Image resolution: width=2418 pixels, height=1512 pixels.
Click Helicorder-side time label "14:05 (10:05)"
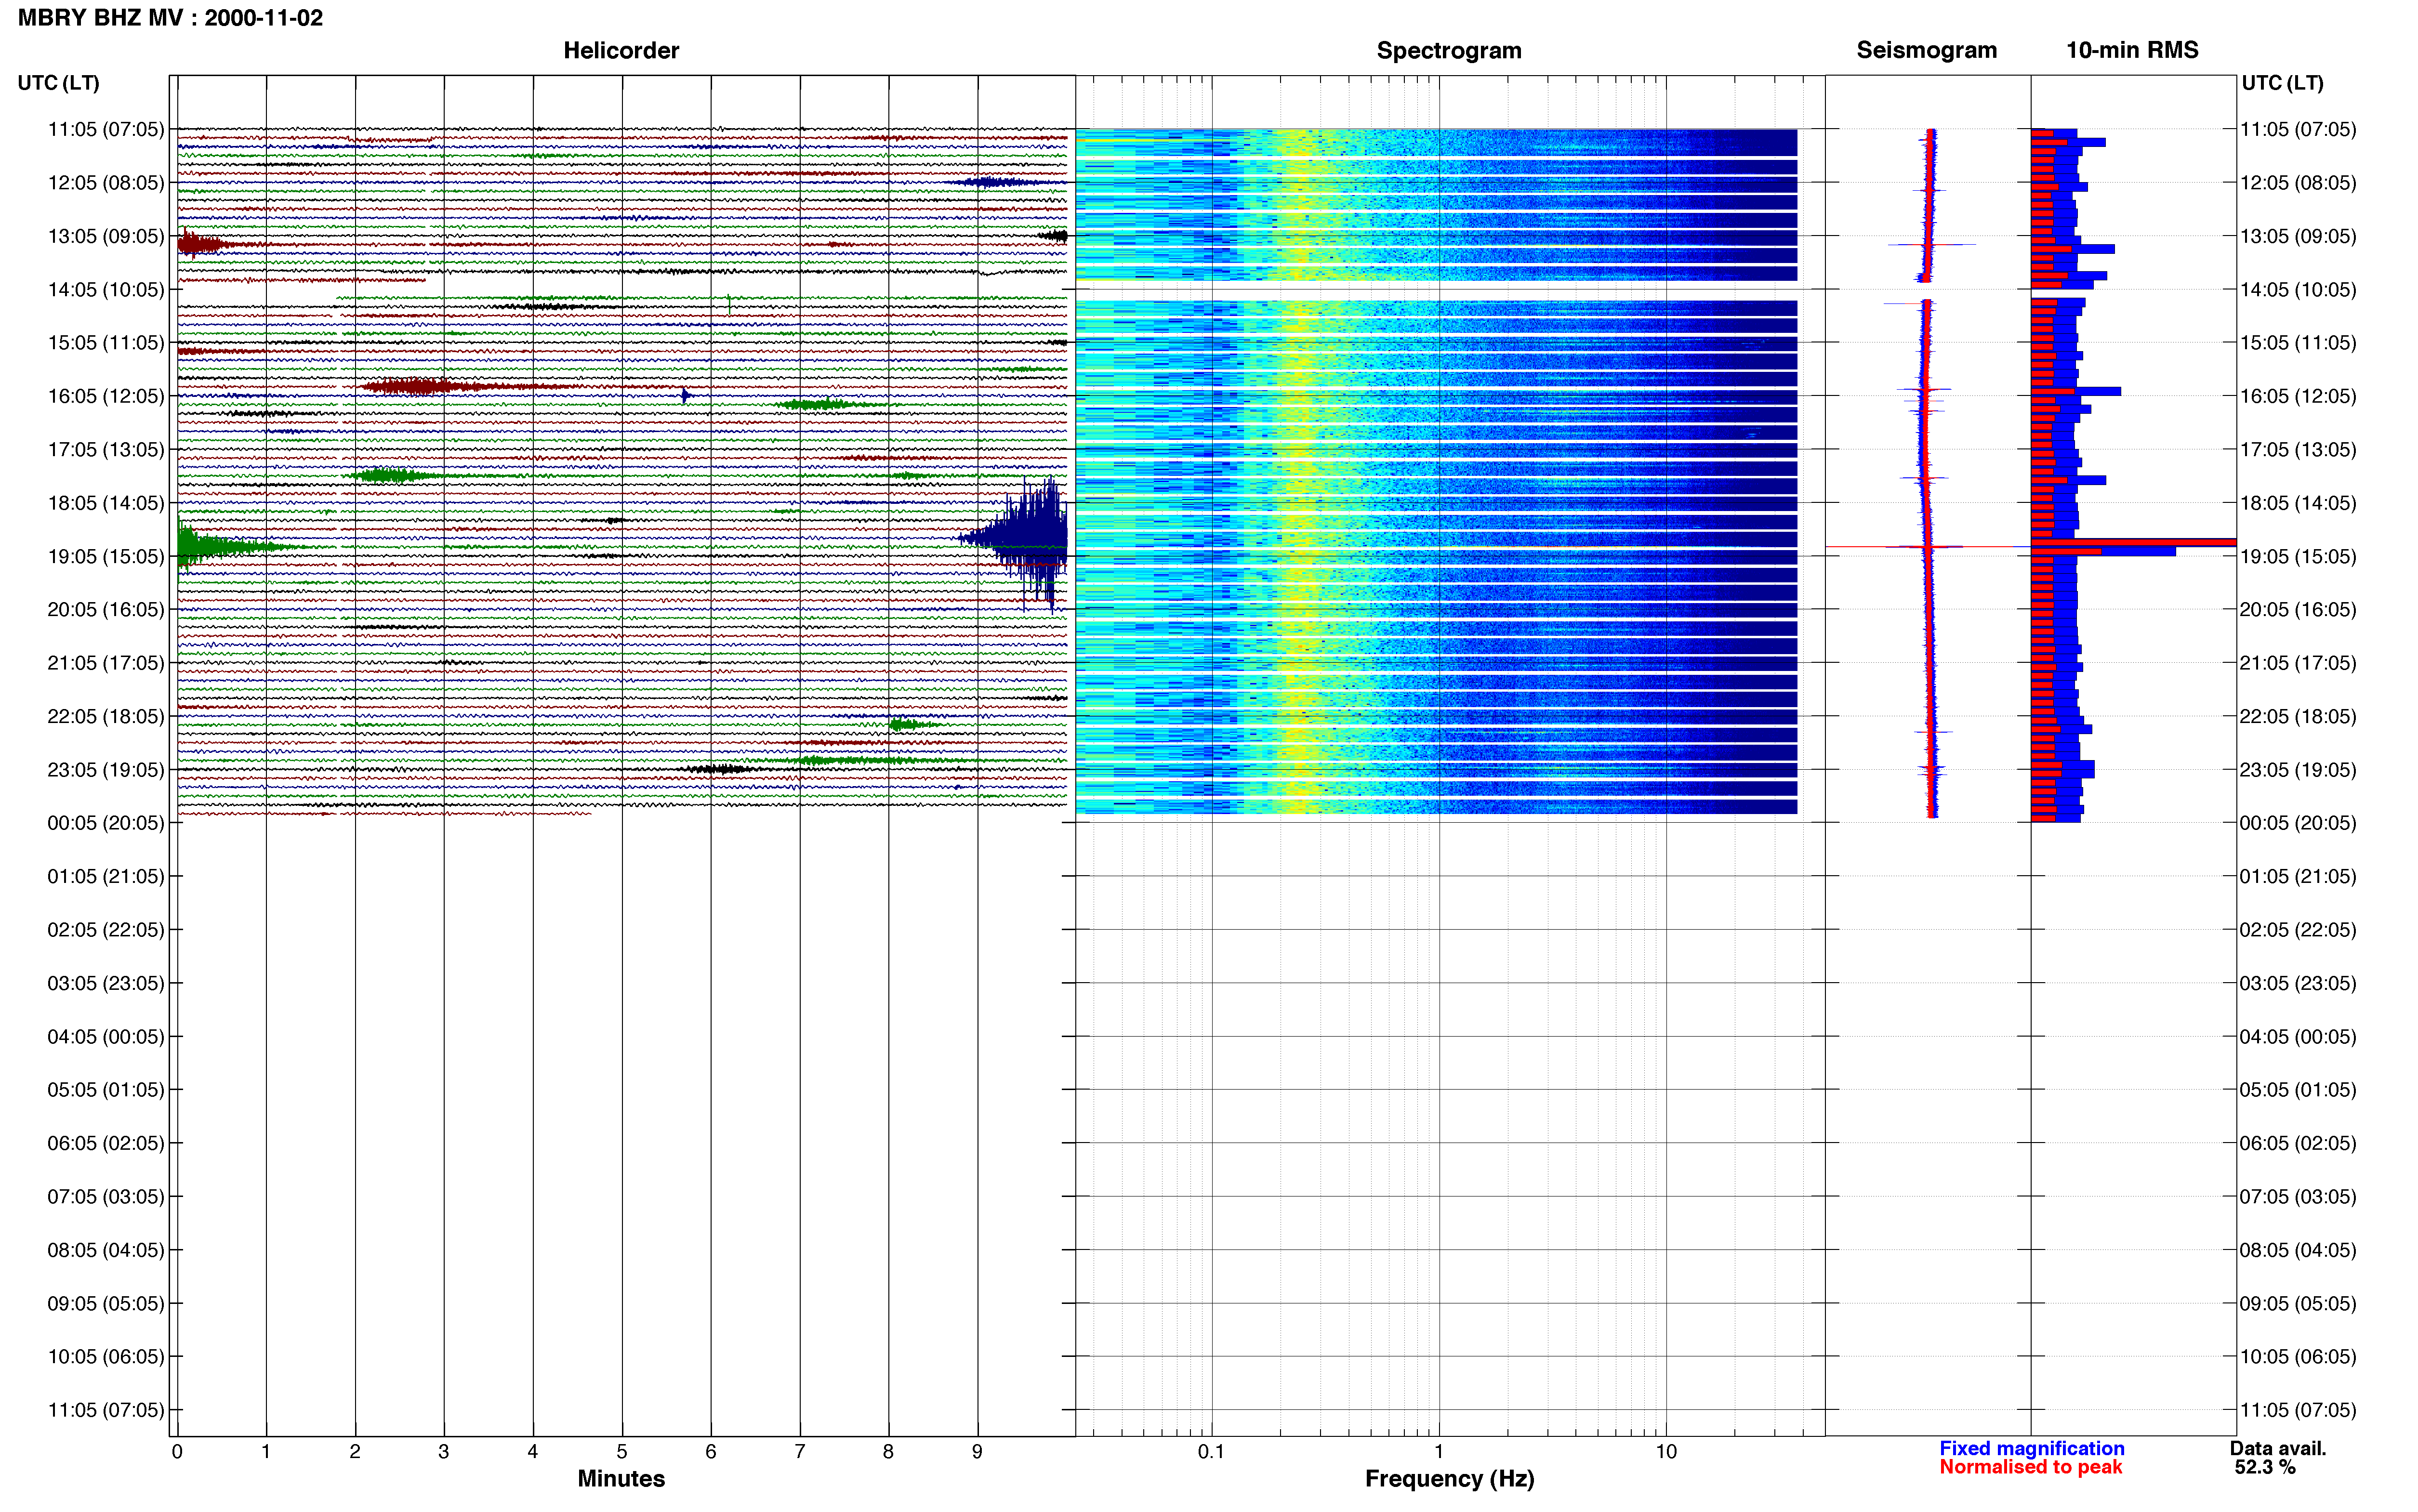[106, 290]
